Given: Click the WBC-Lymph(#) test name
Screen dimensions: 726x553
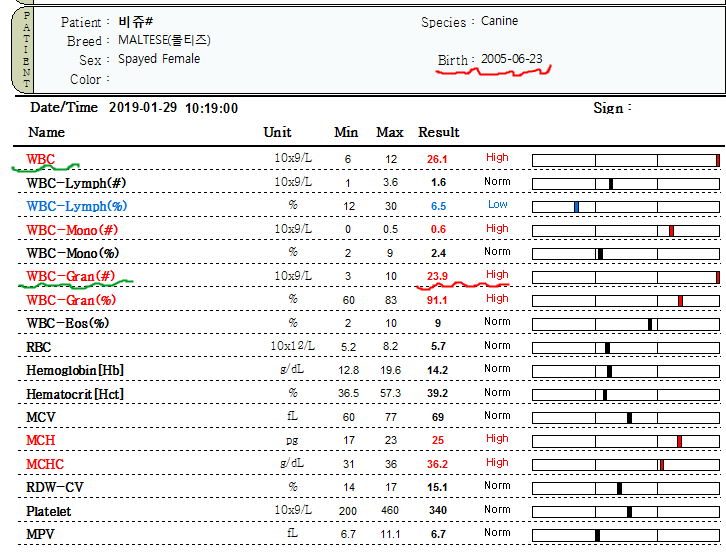Looking at the screenshot, I should click(x=76, y=183).
